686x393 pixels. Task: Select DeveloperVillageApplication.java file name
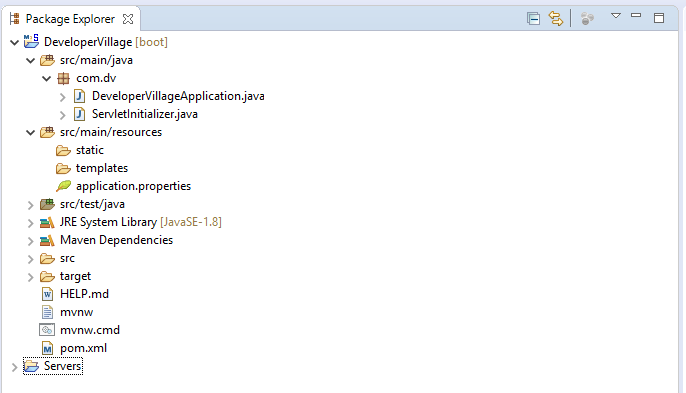tap(178, 96)
